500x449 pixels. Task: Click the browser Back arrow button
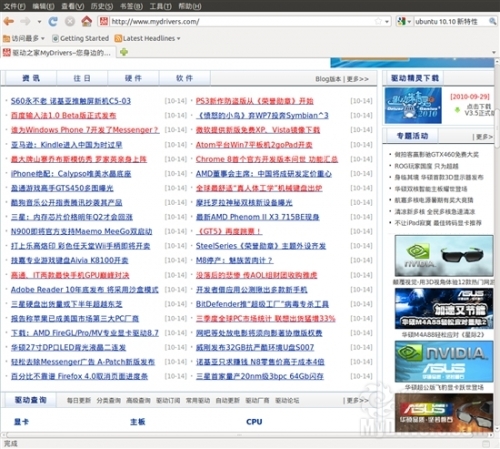pyautogui.click(x=9, y=22)
